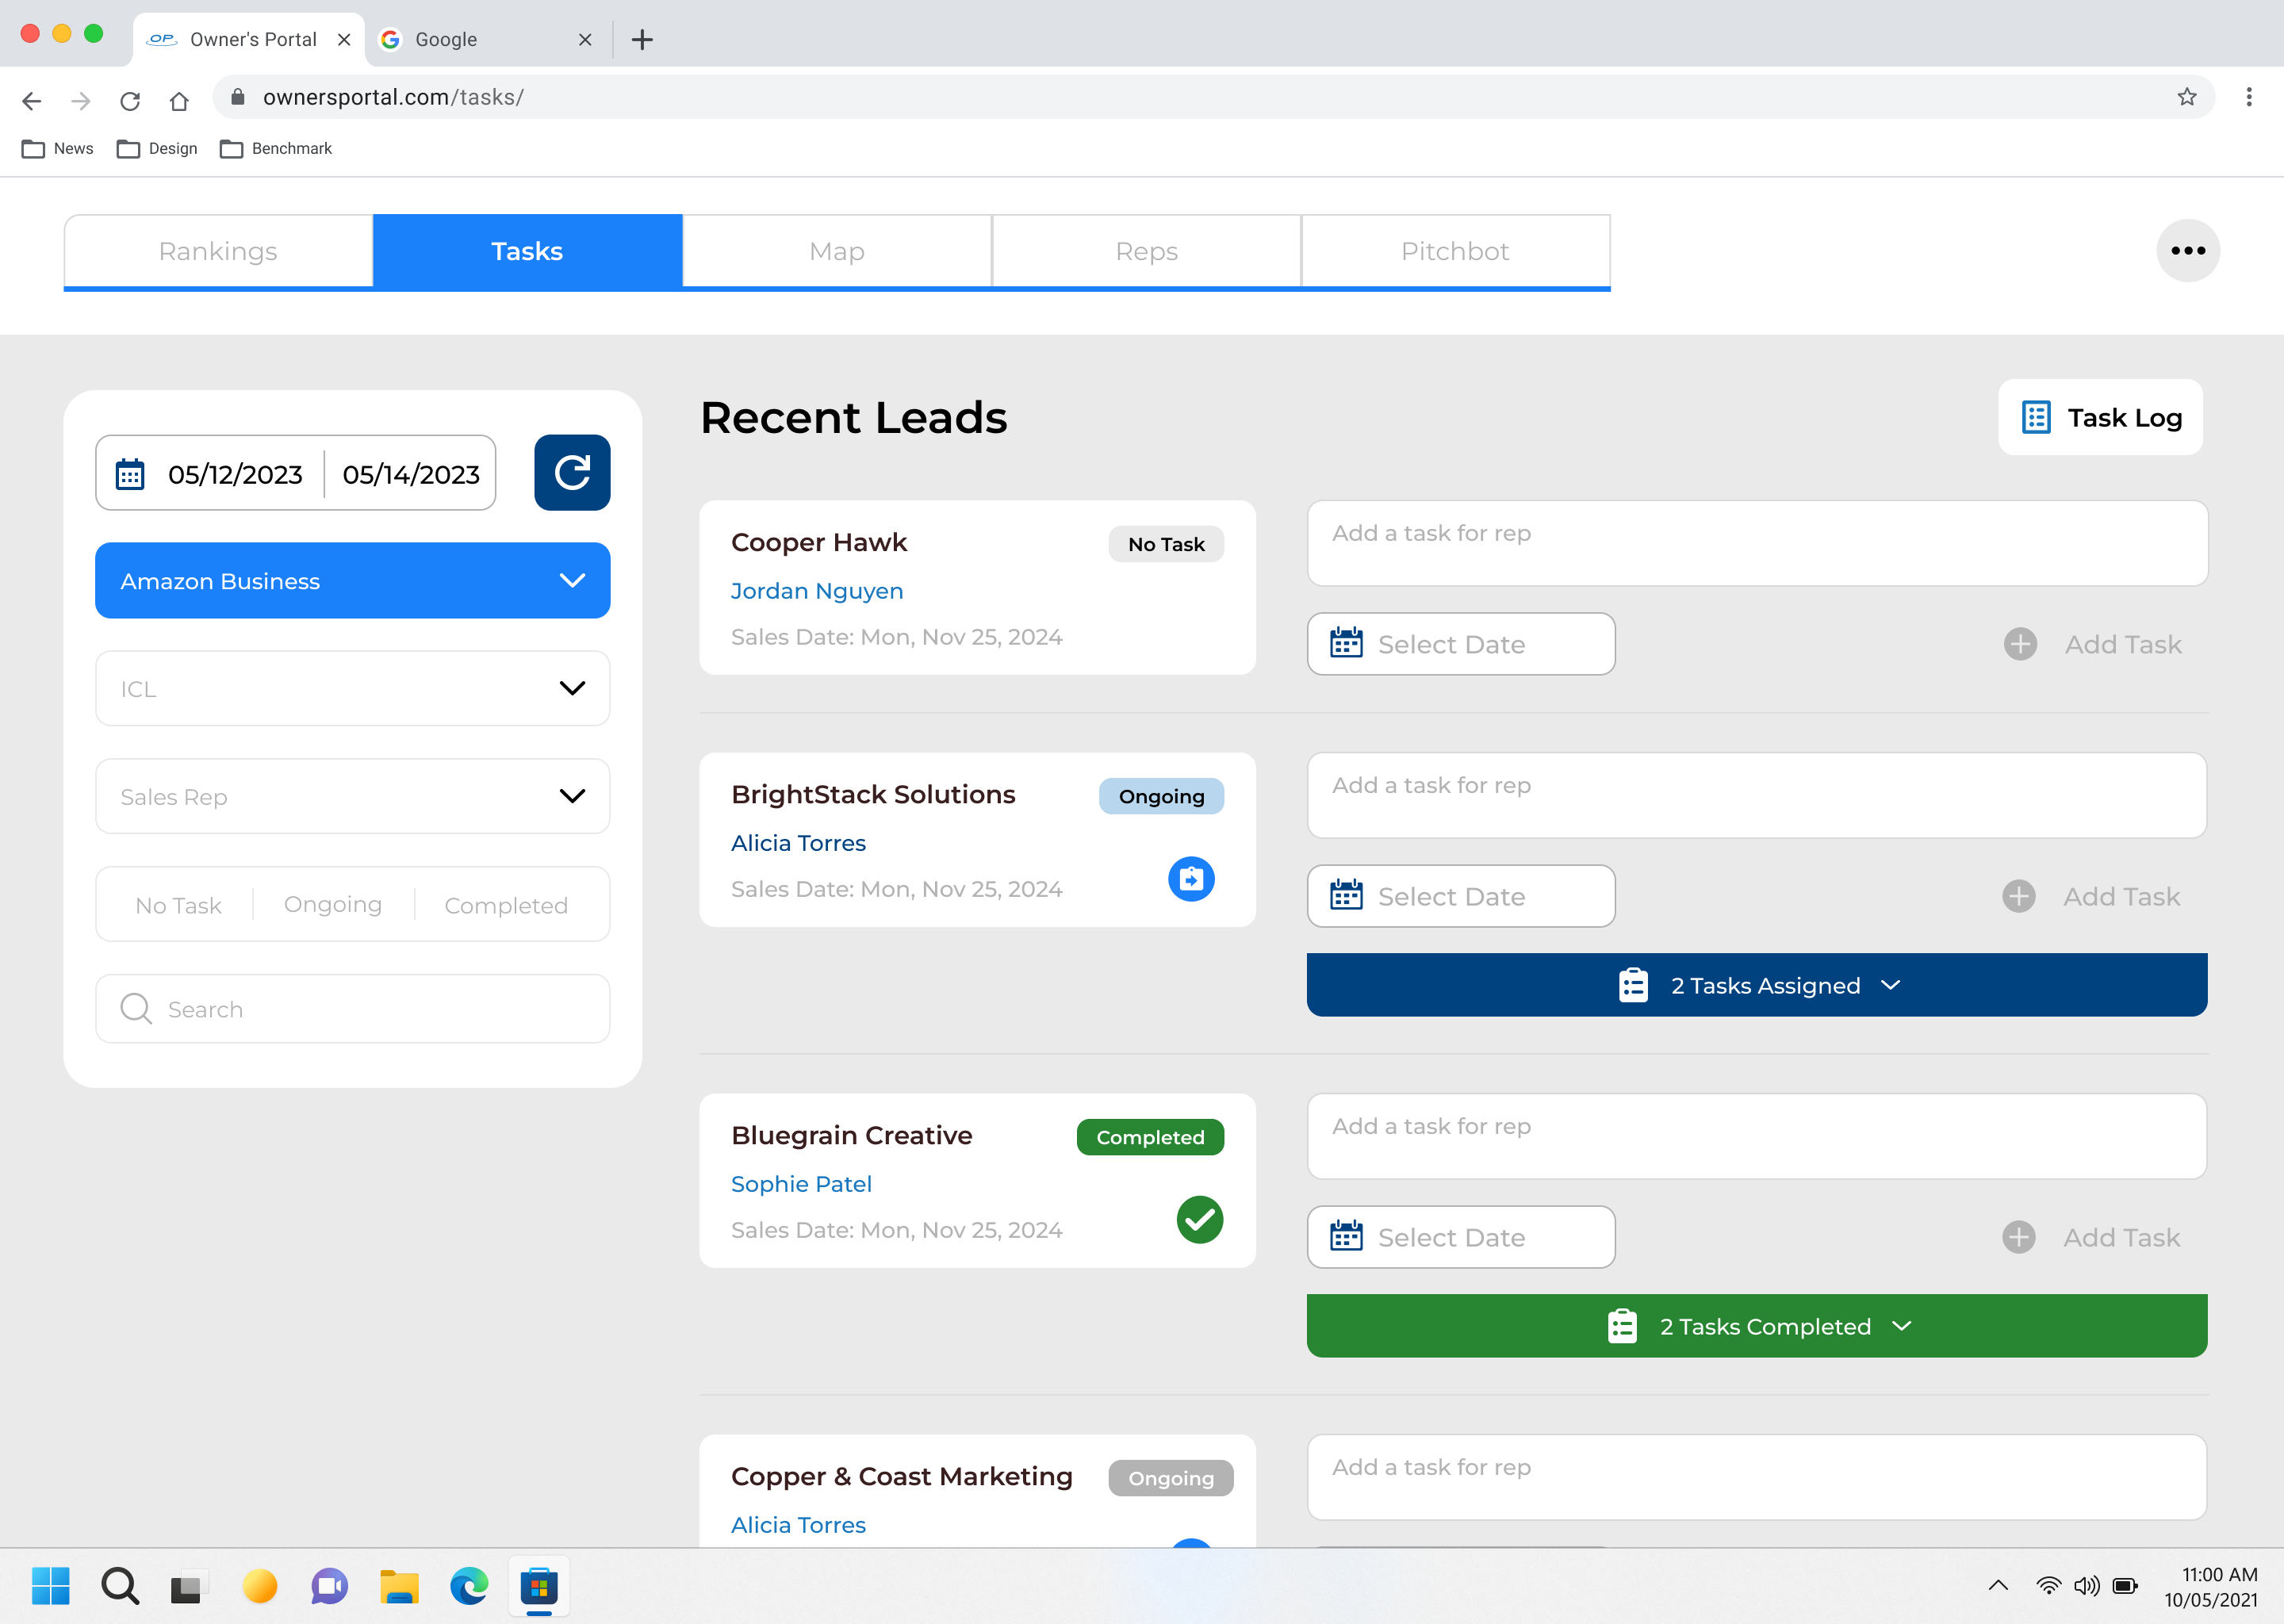Image resolution: width=2284 pixels, height=1624 pixels.
Task: Expand the Sales Rep dropdown
Action: click(x=352, y=797)
